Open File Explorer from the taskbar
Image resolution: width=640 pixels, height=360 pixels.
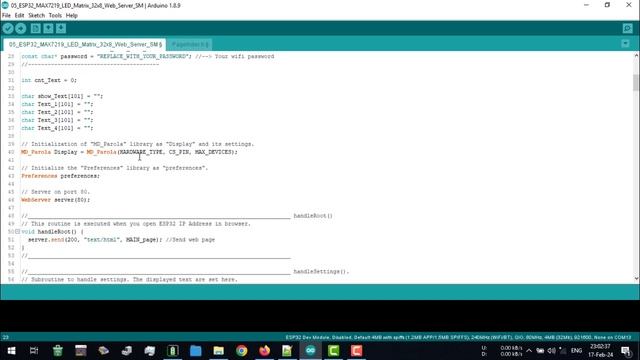(x=218, y=351)
